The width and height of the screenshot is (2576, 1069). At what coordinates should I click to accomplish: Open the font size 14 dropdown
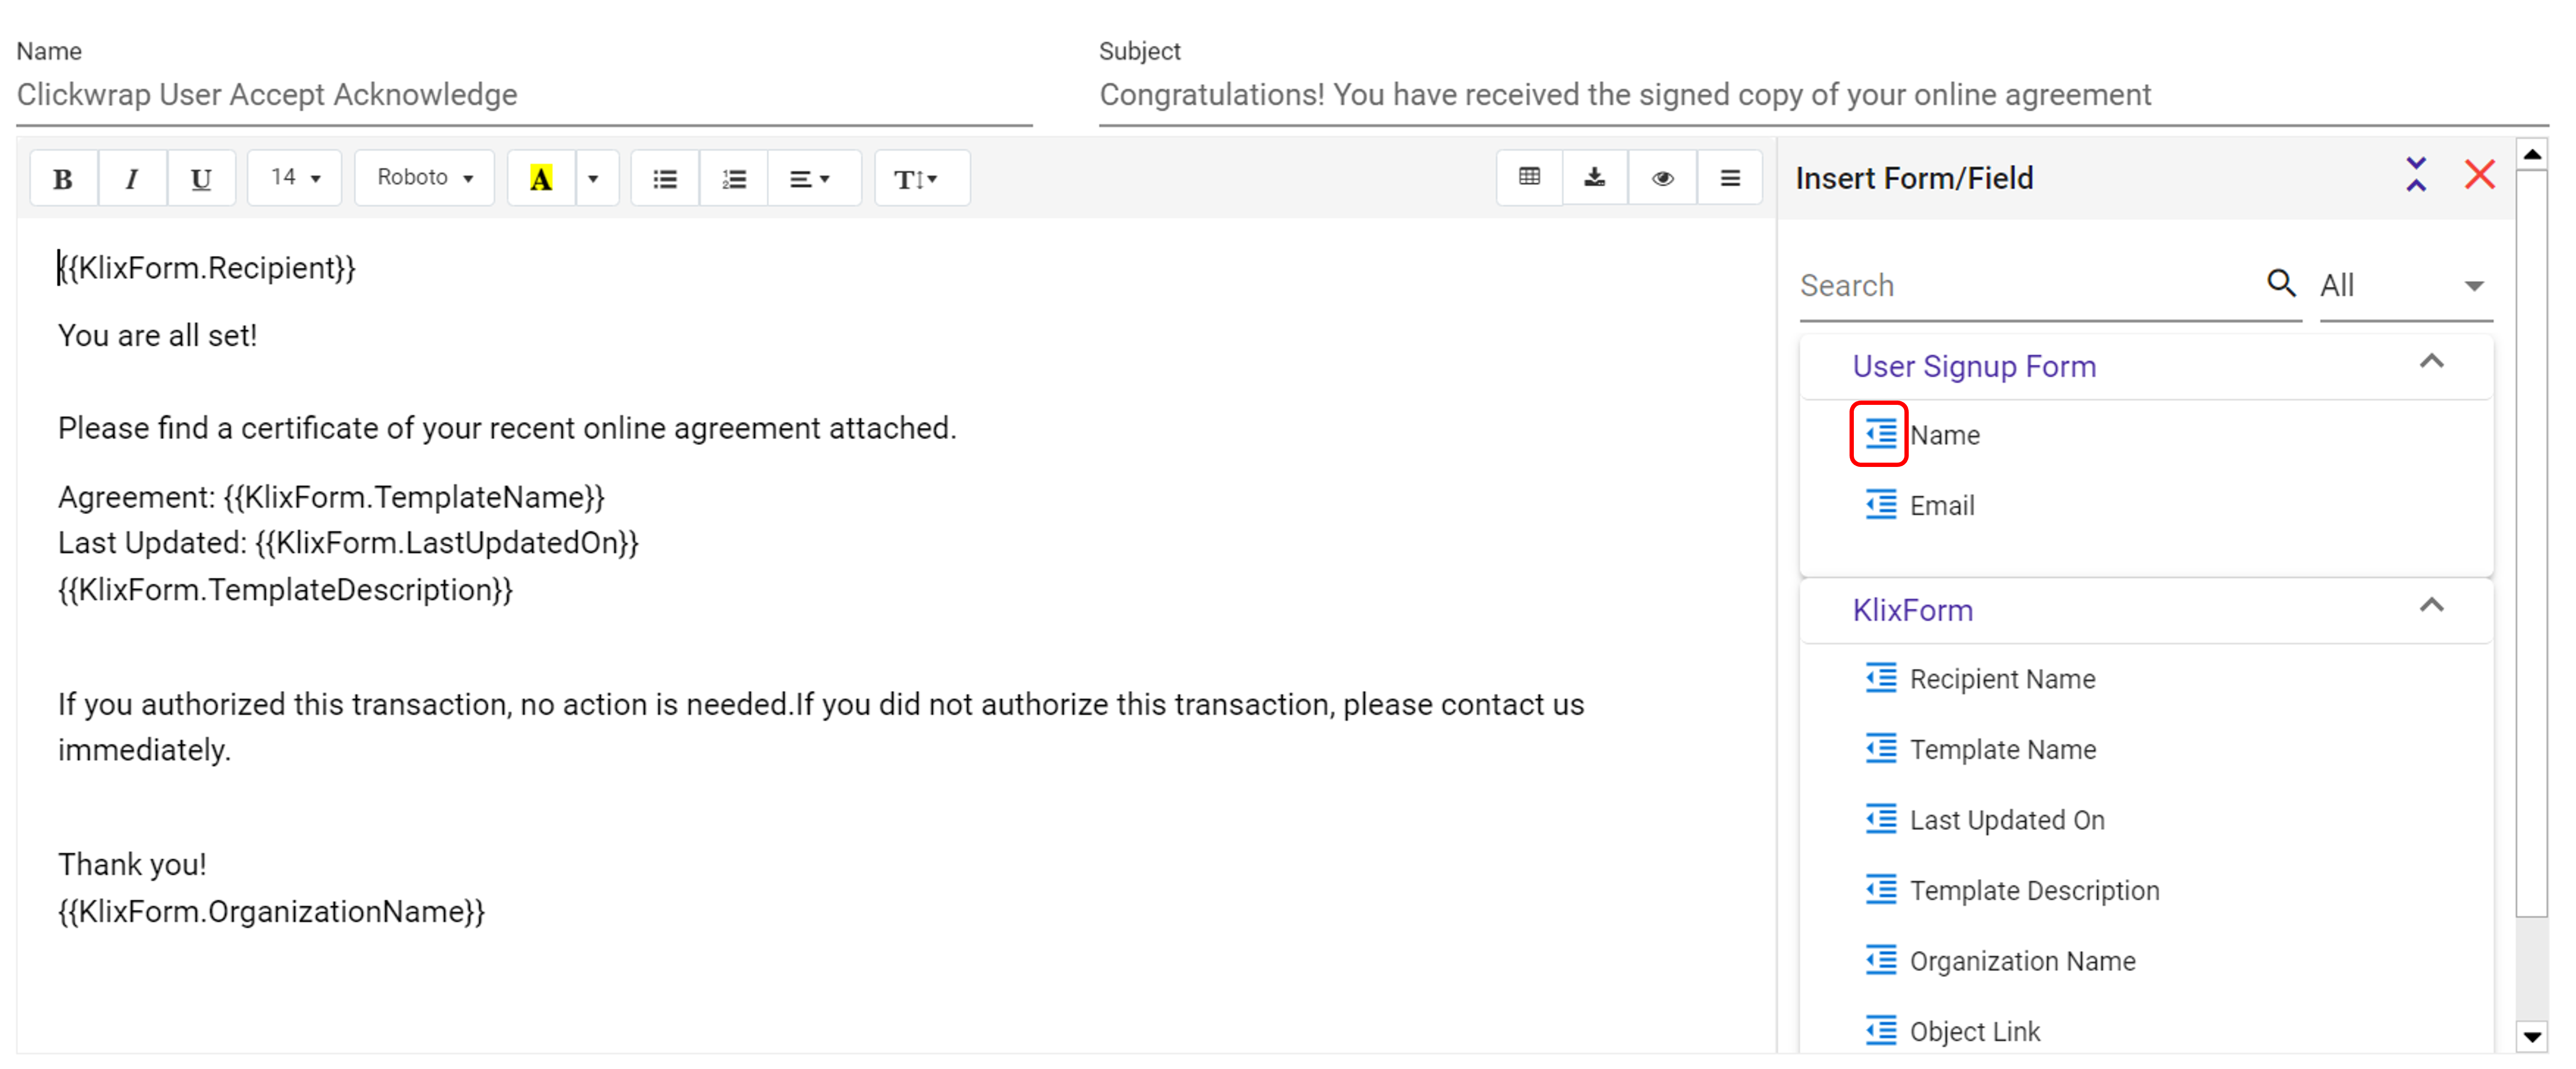tap(295, 178)
